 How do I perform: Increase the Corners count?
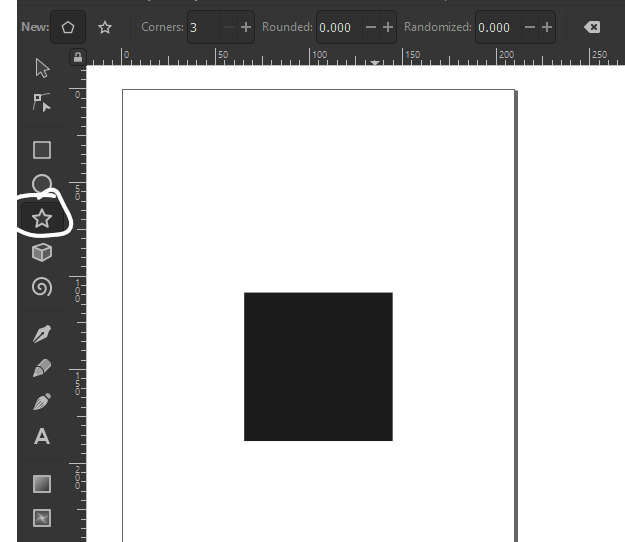[x=246, y=27]
